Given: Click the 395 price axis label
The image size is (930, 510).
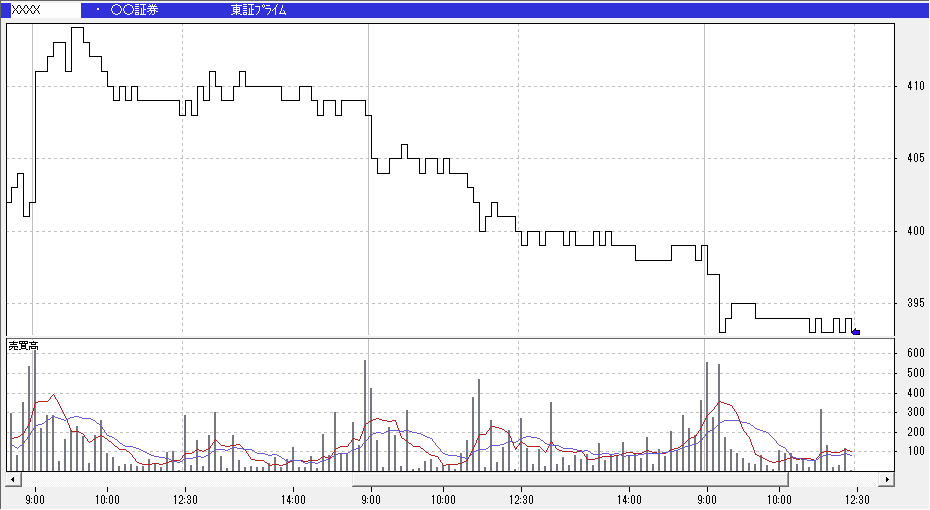Looking at the screenshot, I should coord(916,303).
